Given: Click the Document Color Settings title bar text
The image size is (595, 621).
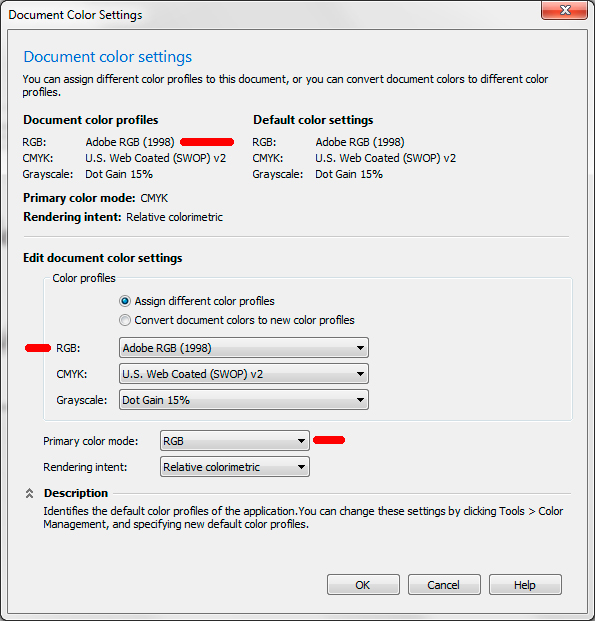Looking at the screenshot, I should pyautogui.click(x=75, y=15).
